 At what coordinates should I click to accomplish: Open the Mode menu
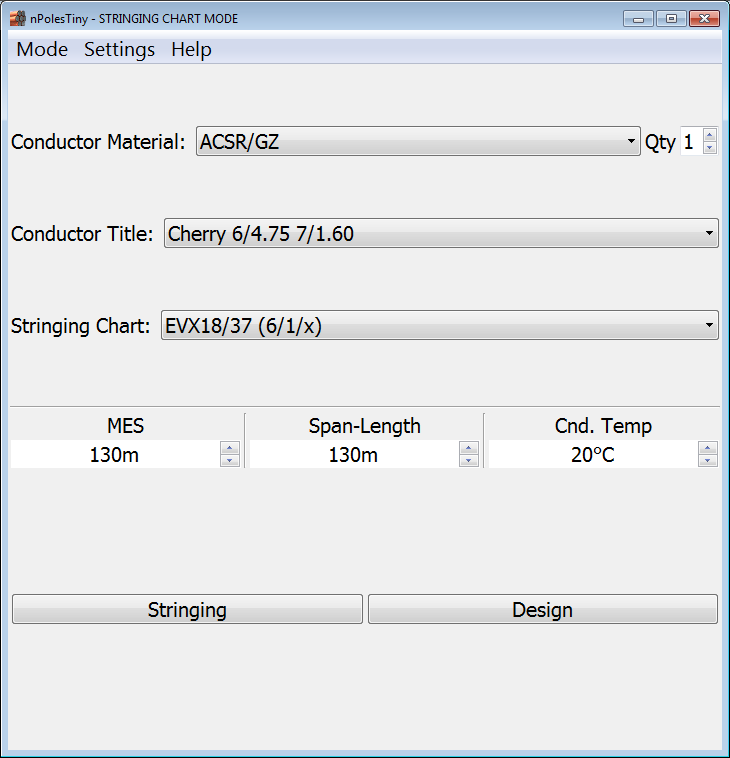[42, 49]
